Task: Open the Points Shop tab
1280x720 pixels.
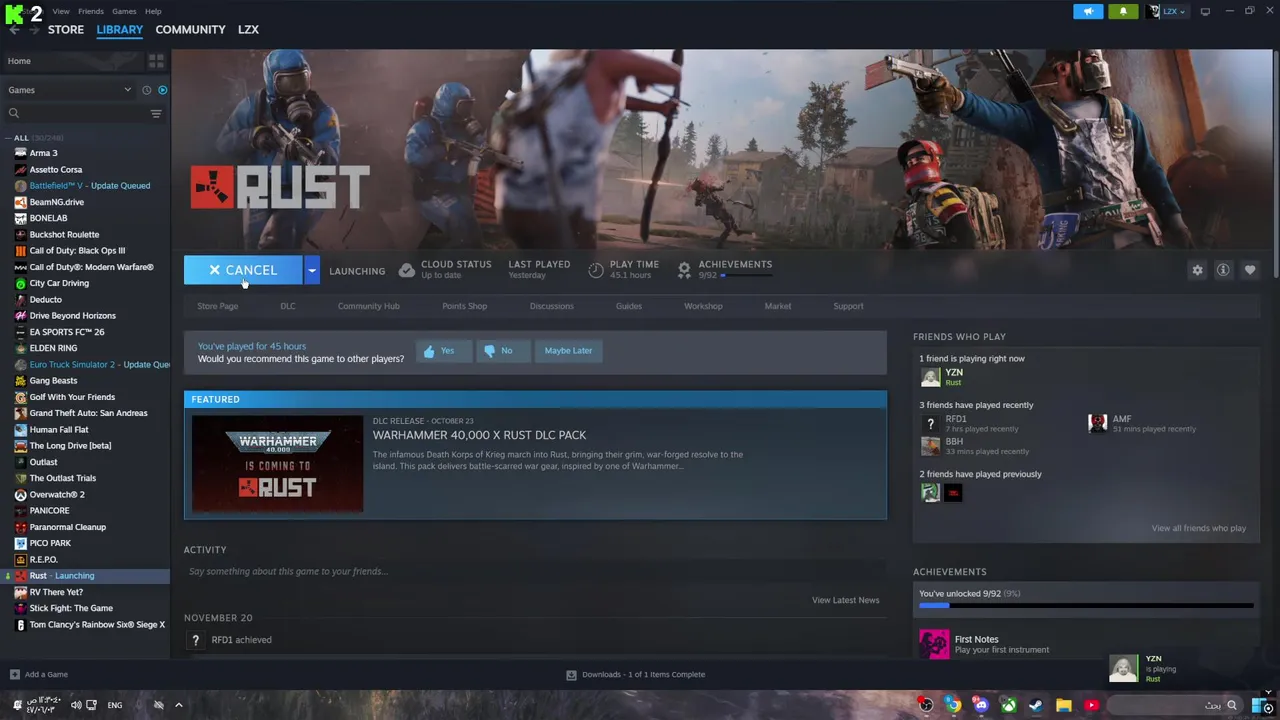Action: 465,306
